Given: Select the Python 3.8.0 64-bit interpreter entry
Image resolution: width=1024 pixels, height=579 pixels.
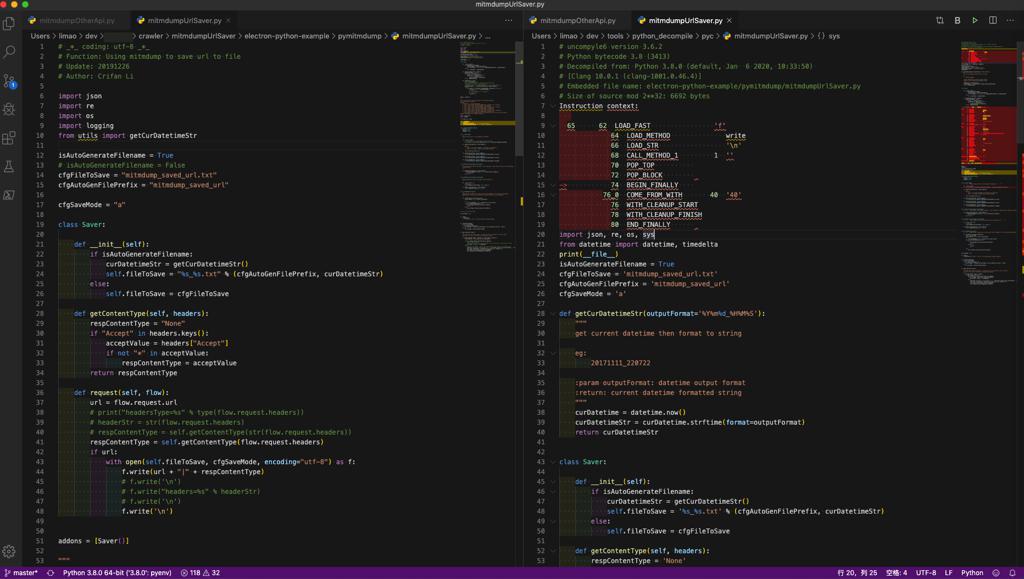Looking at the screenshot, I should click(x=117, y=572).
